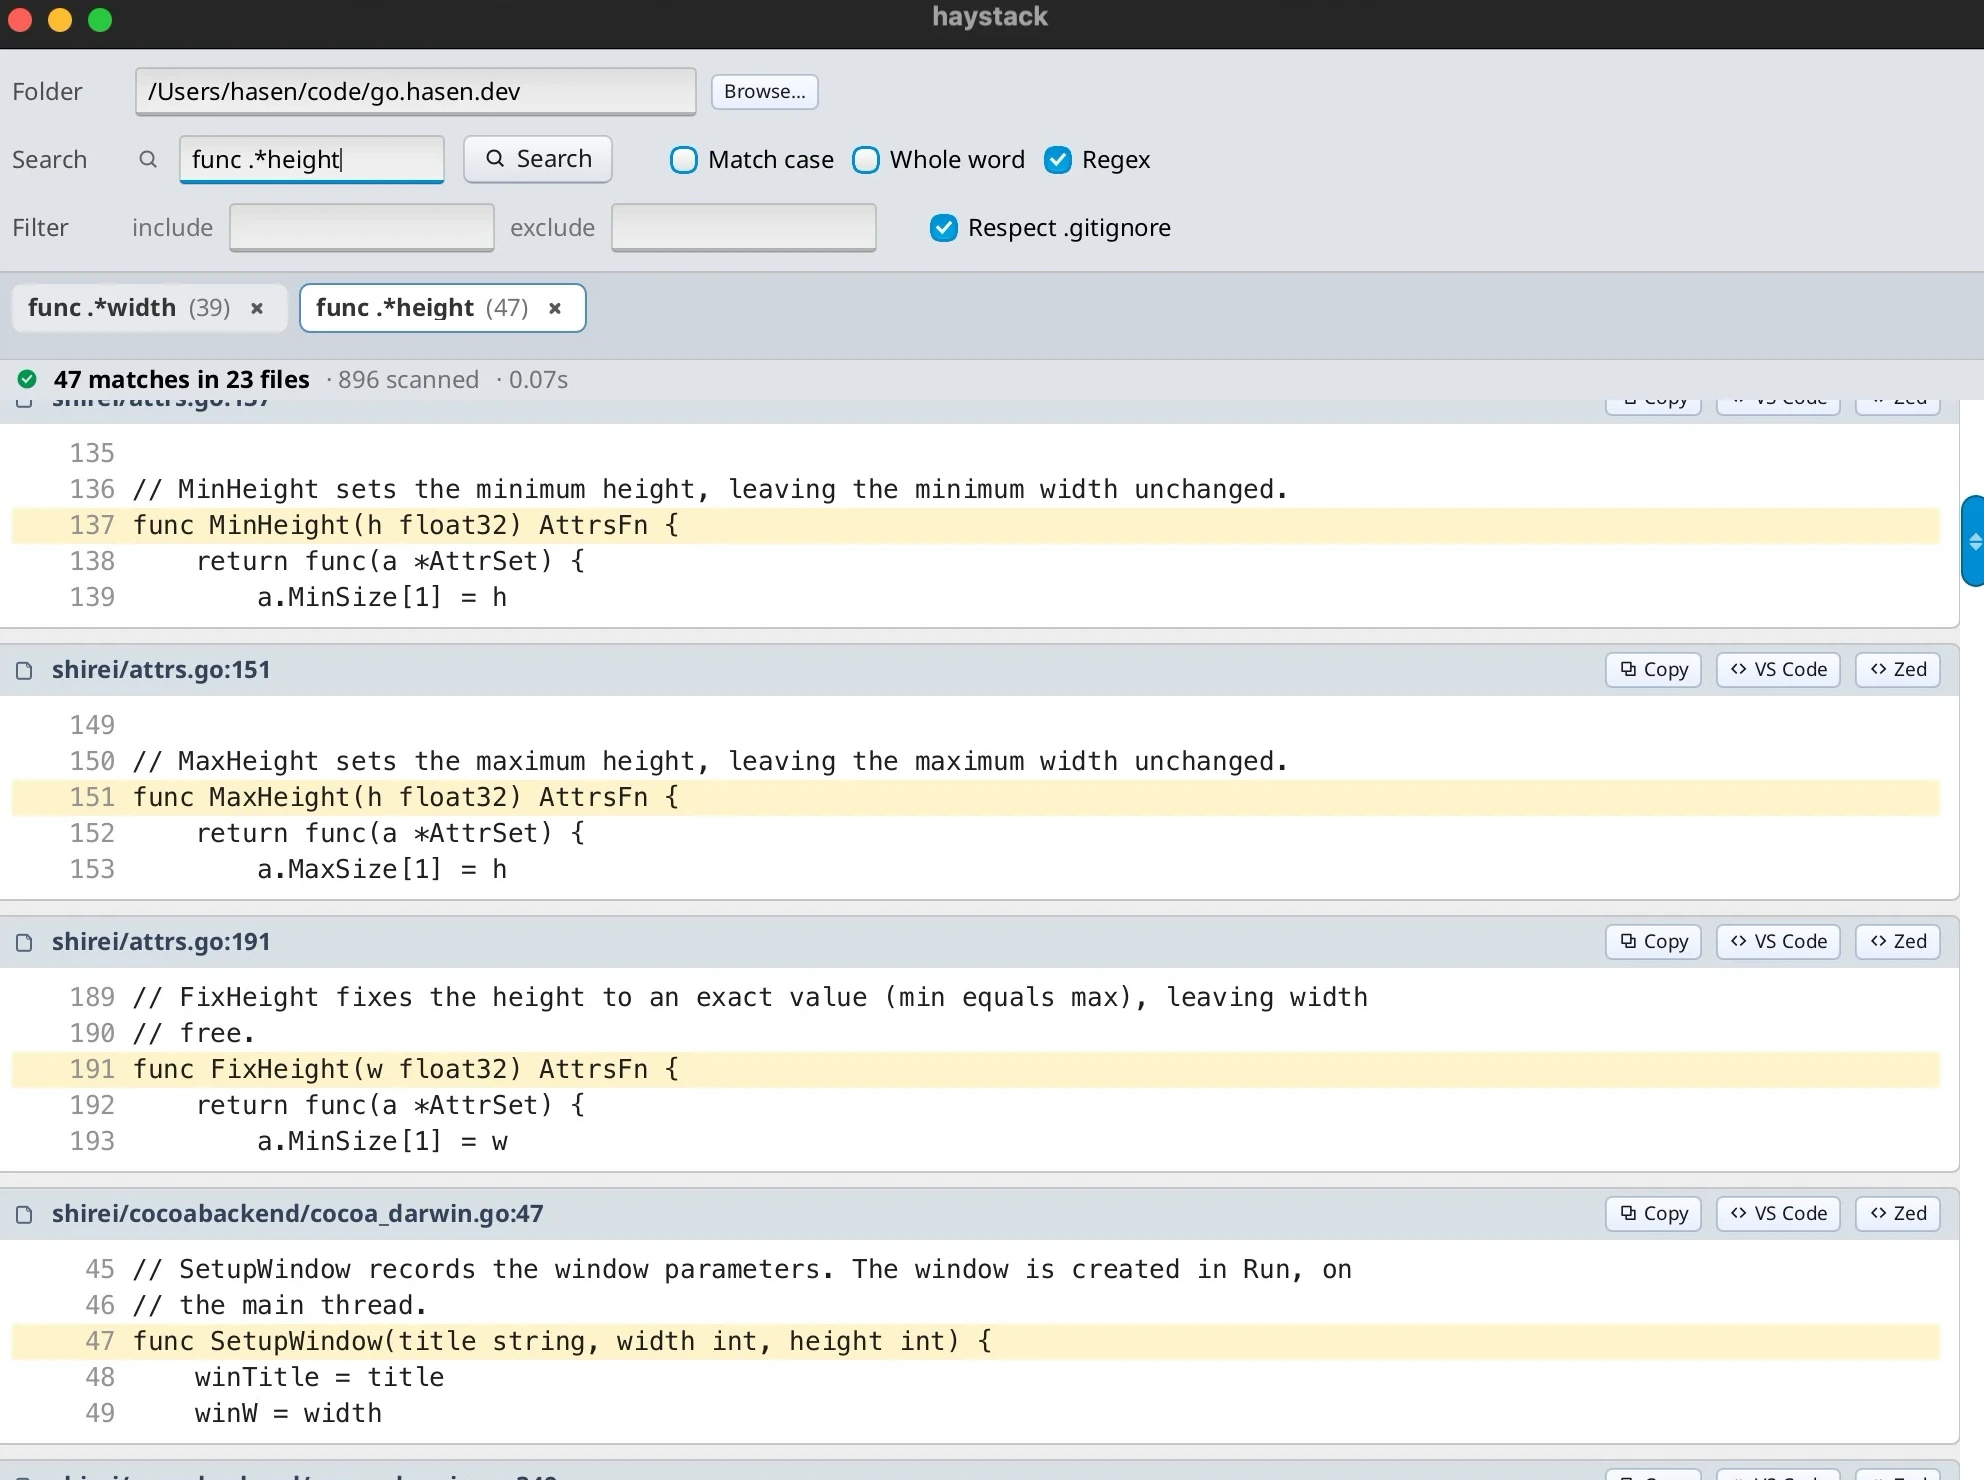Click file icon next to cocoa_darwin.go:47
The width and height of the screenshot is (1984, 1480).
(x=25, y=1215)
